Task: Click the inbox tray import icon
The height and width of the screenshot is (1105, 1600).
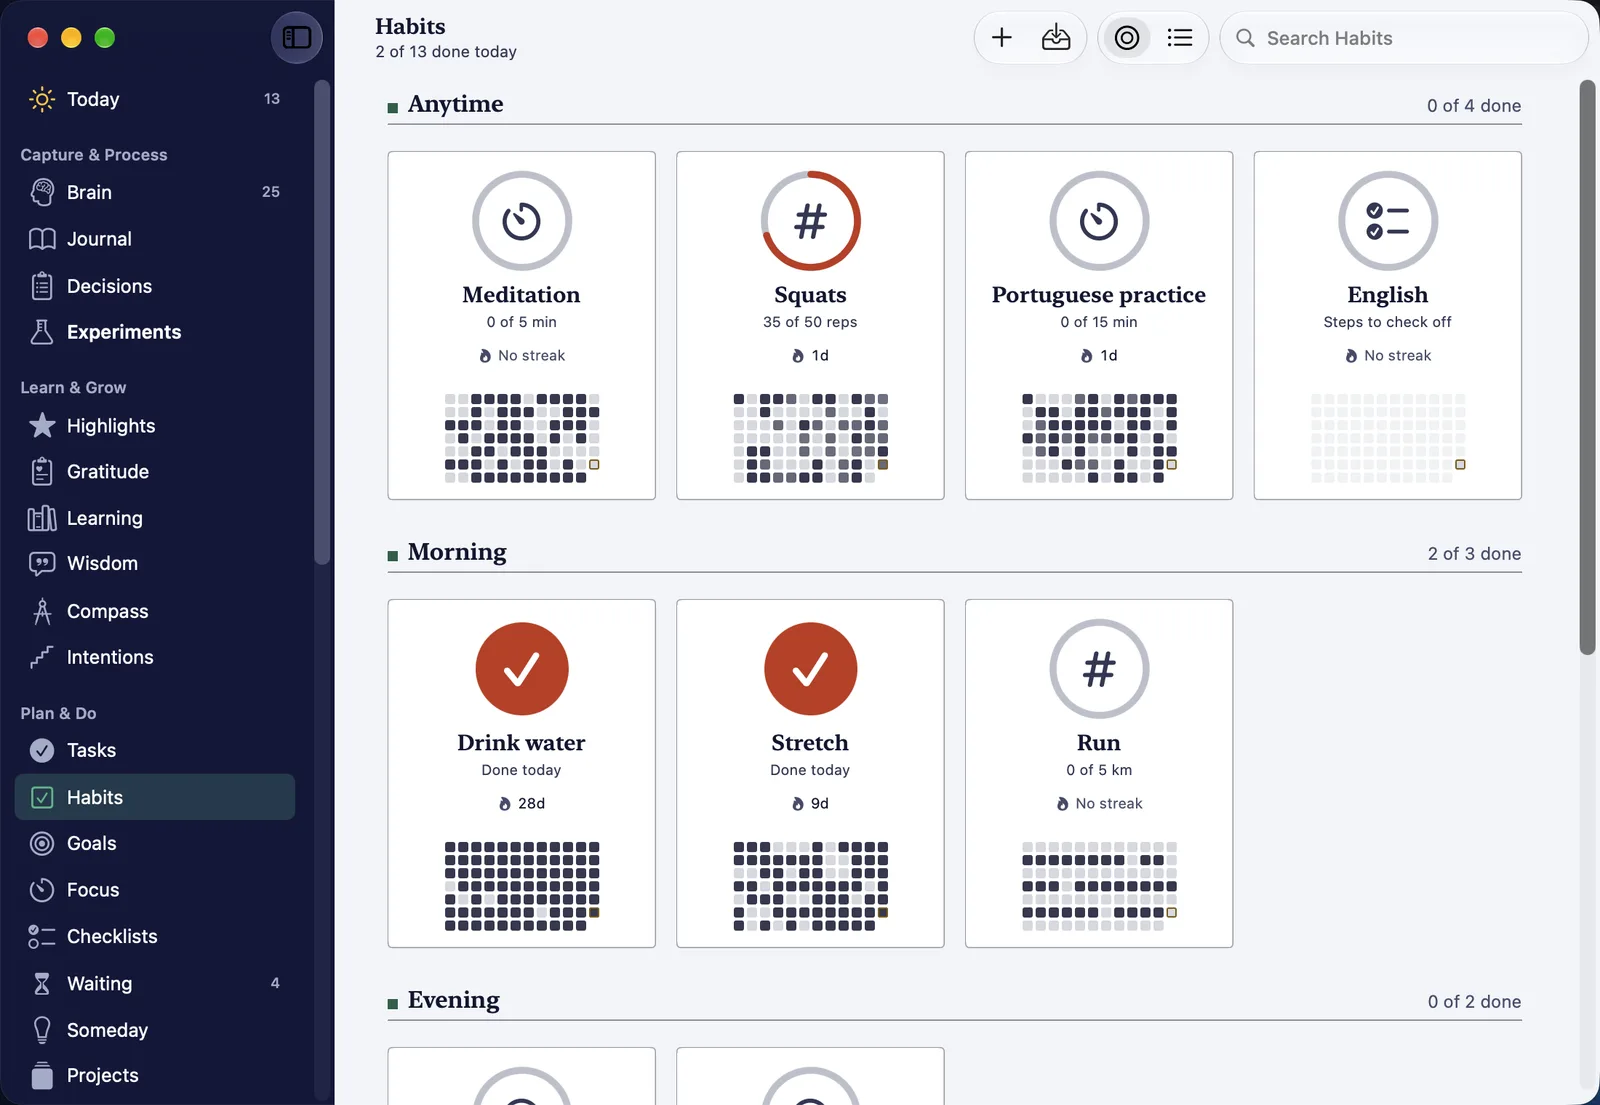Action: pos(1056,38)
